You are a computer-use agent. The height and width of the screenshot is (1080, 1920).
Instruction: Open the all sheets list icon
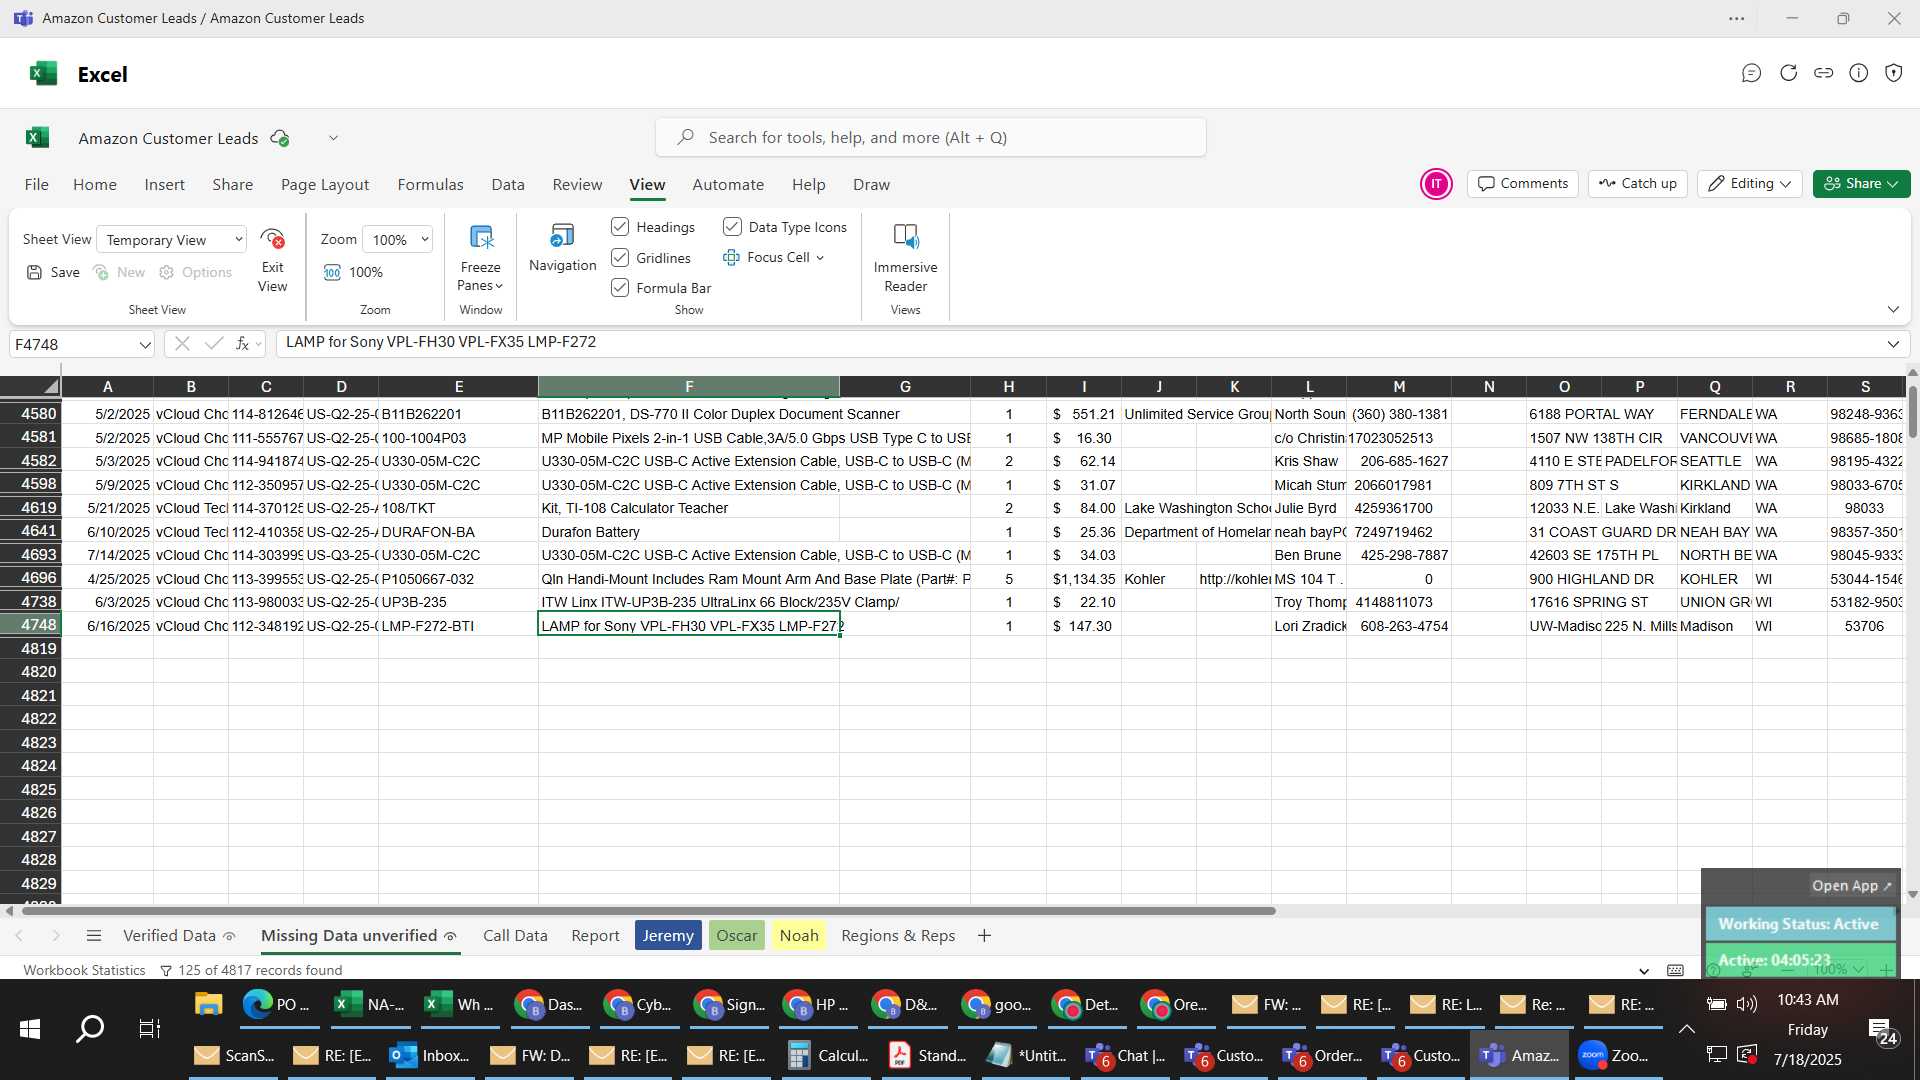(94, 936)
